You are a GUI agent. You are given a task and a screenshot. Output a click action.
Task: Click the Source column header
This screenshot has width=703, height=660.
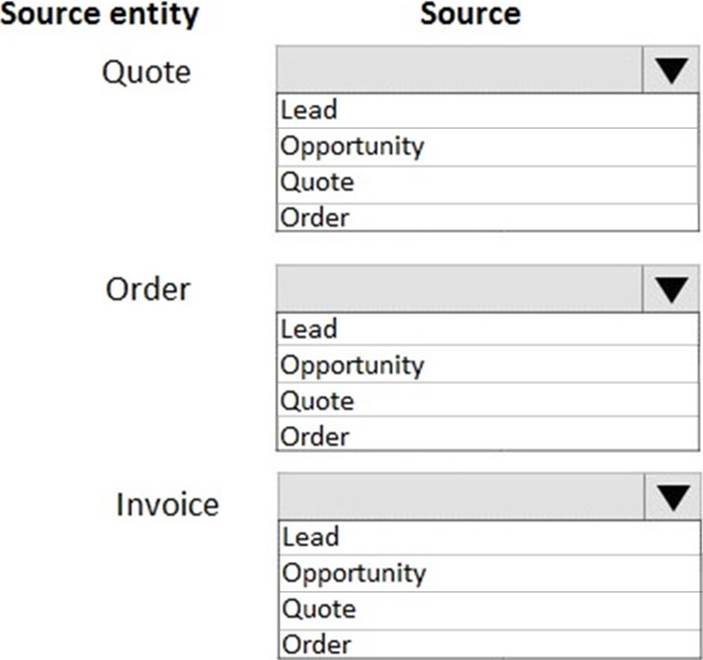pos(470,14)
